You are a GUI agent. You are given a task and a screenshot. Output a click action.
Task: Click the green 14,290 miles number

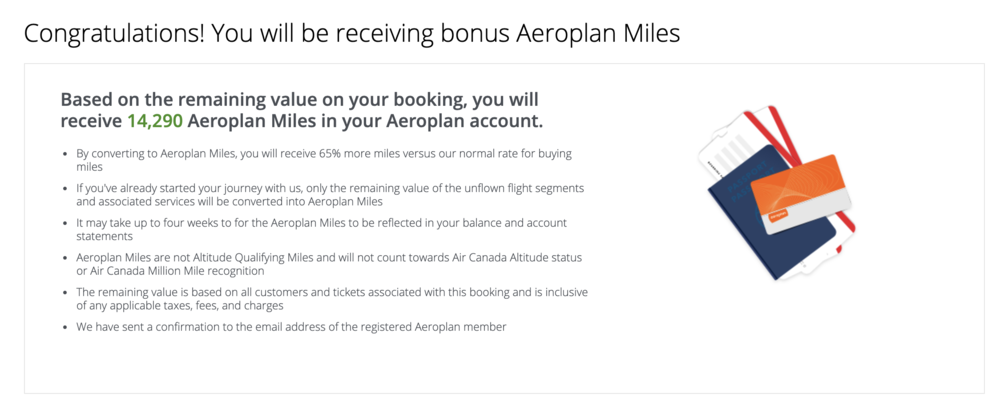point(153,121)
